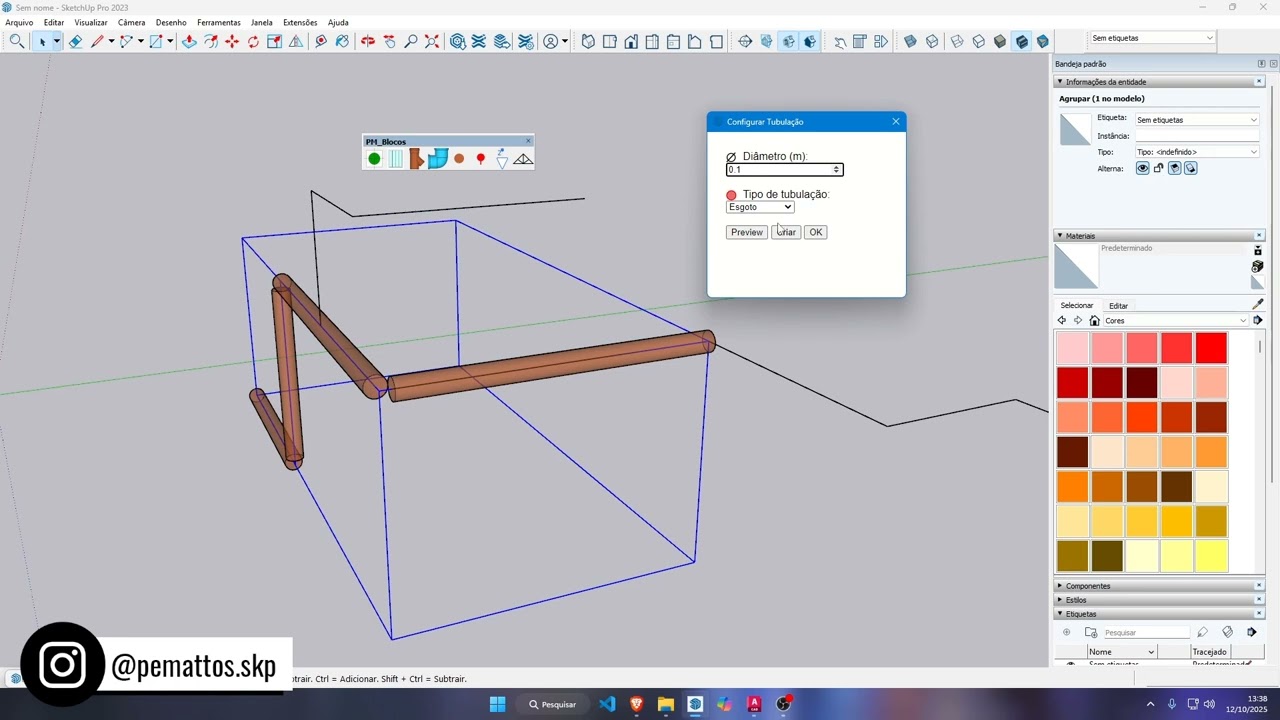Viewport: 1280px width, 720px height.
Task: Click the create material icon
Action: [x=1257, y=267]
